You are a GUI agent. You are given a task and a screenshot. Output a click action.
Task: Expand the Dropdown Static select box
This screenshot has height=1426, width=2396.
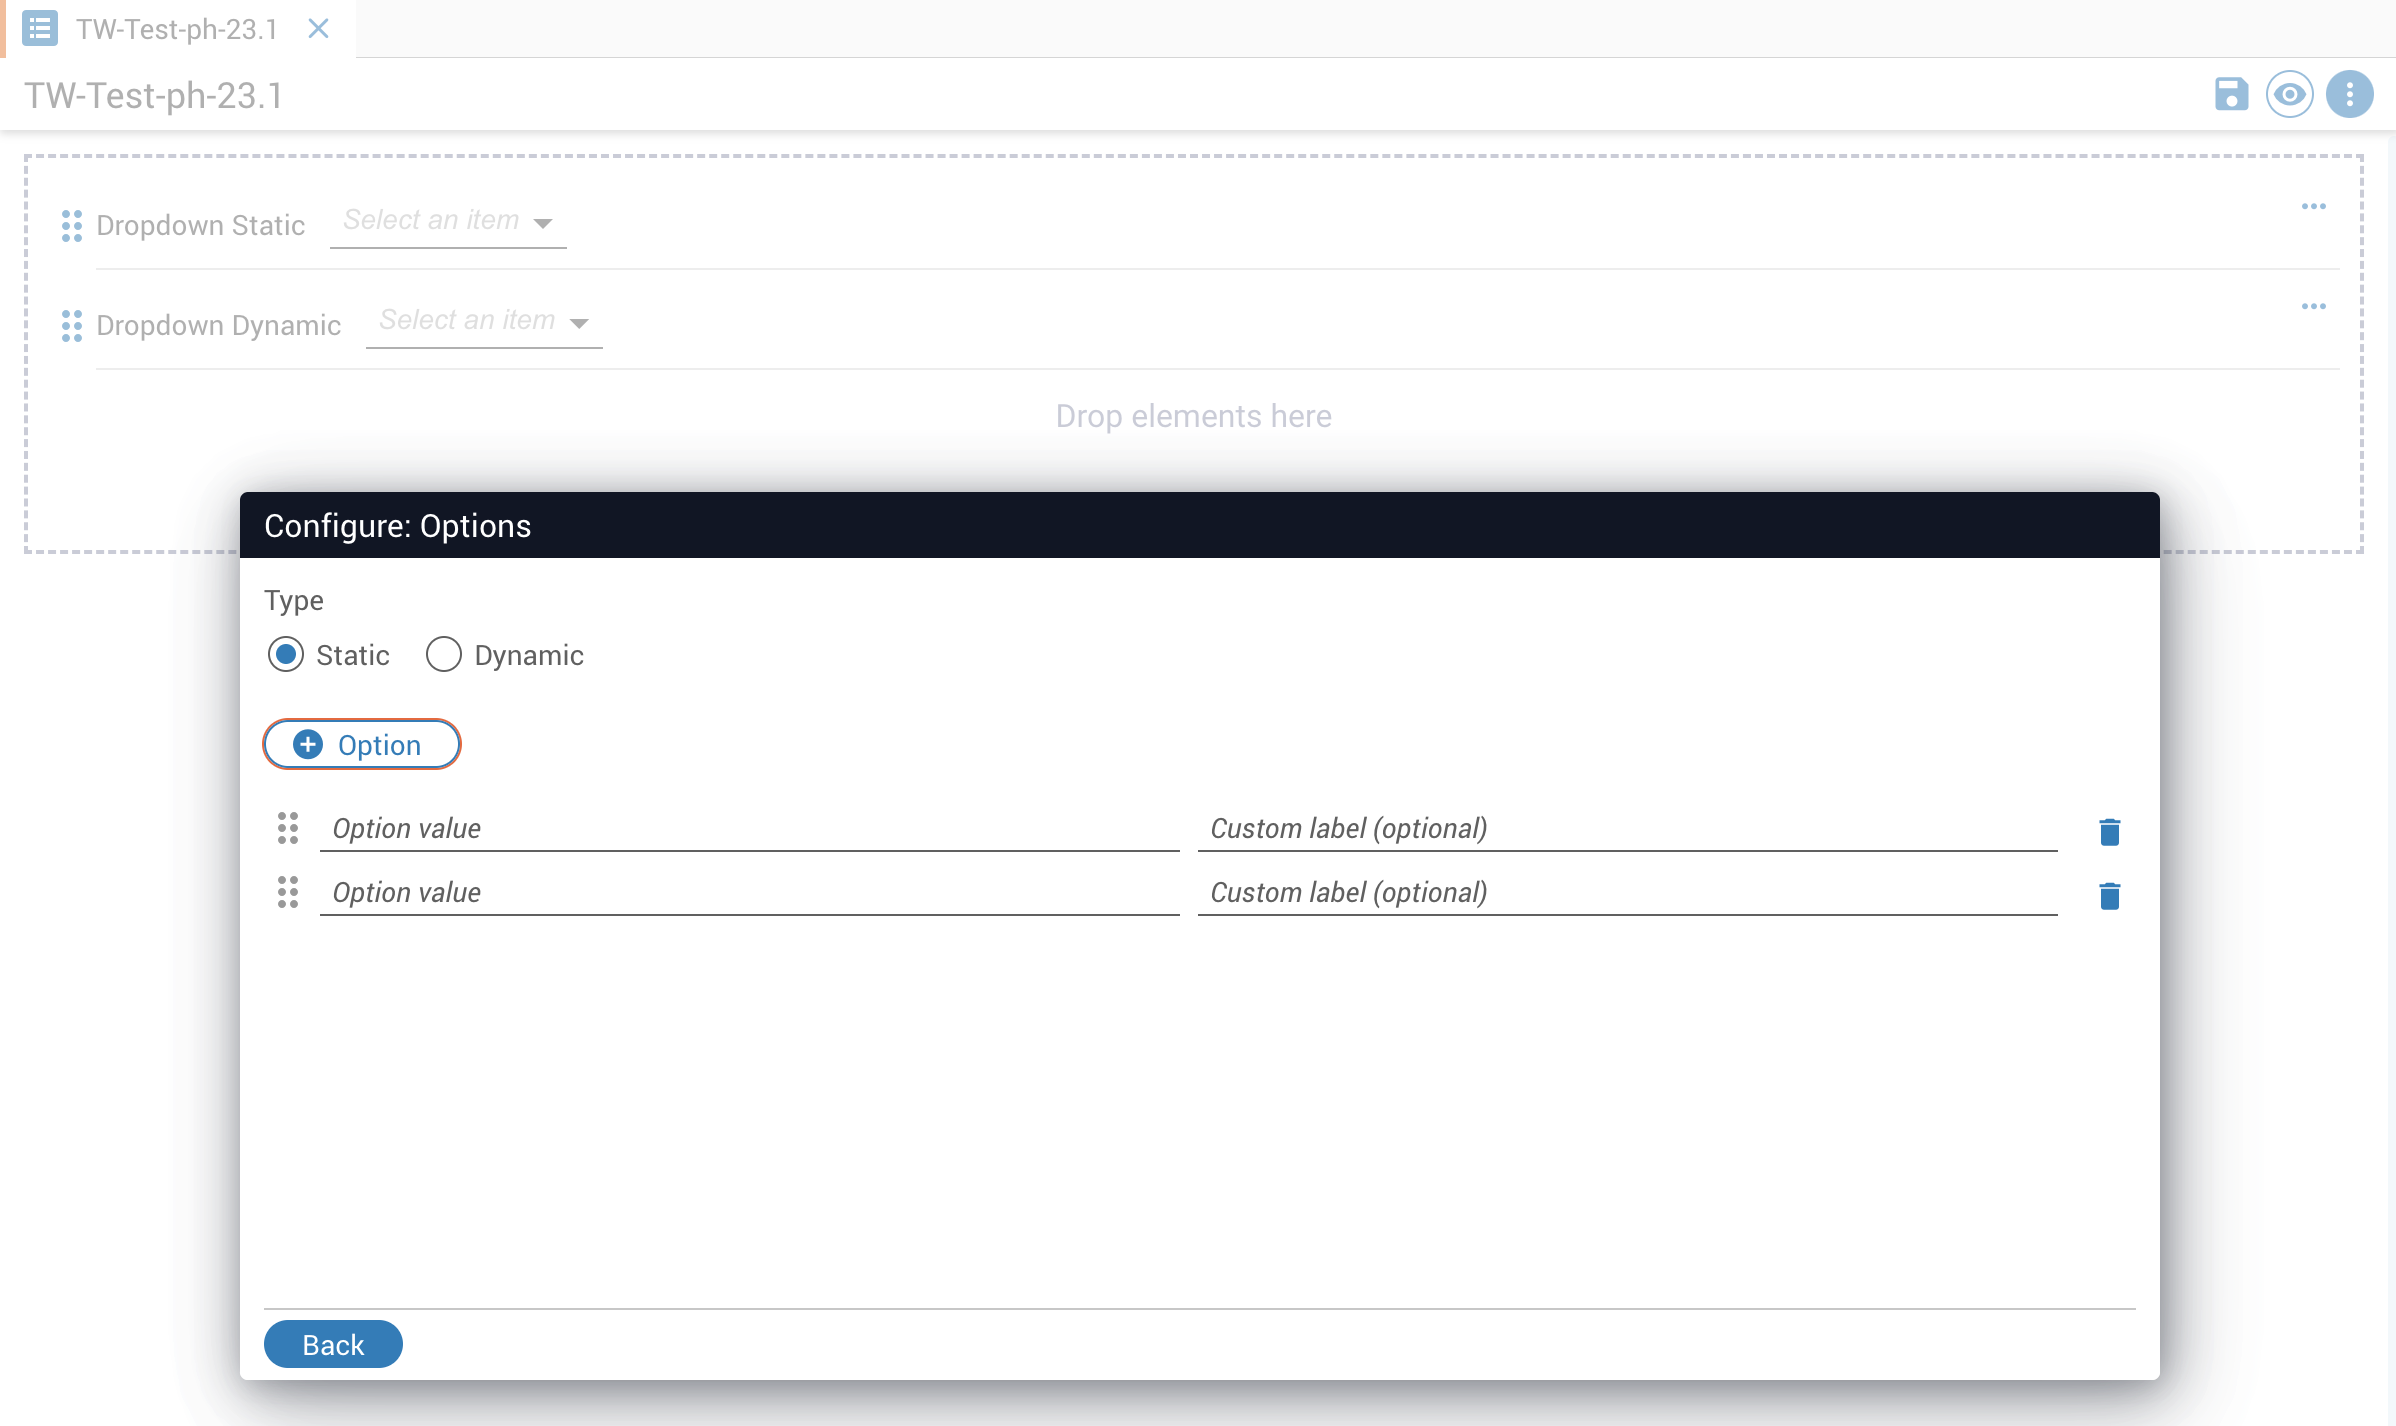448,222
